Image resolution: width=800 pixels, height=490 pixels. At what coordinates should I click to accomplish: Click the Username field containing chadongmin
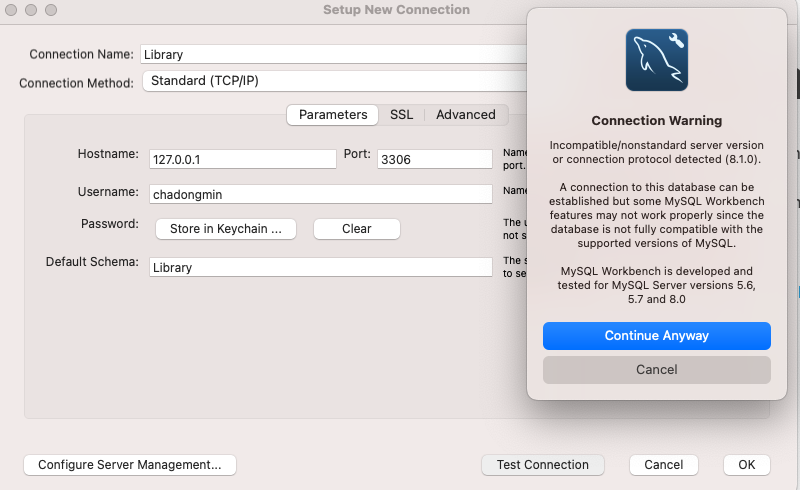coord(320,194)
